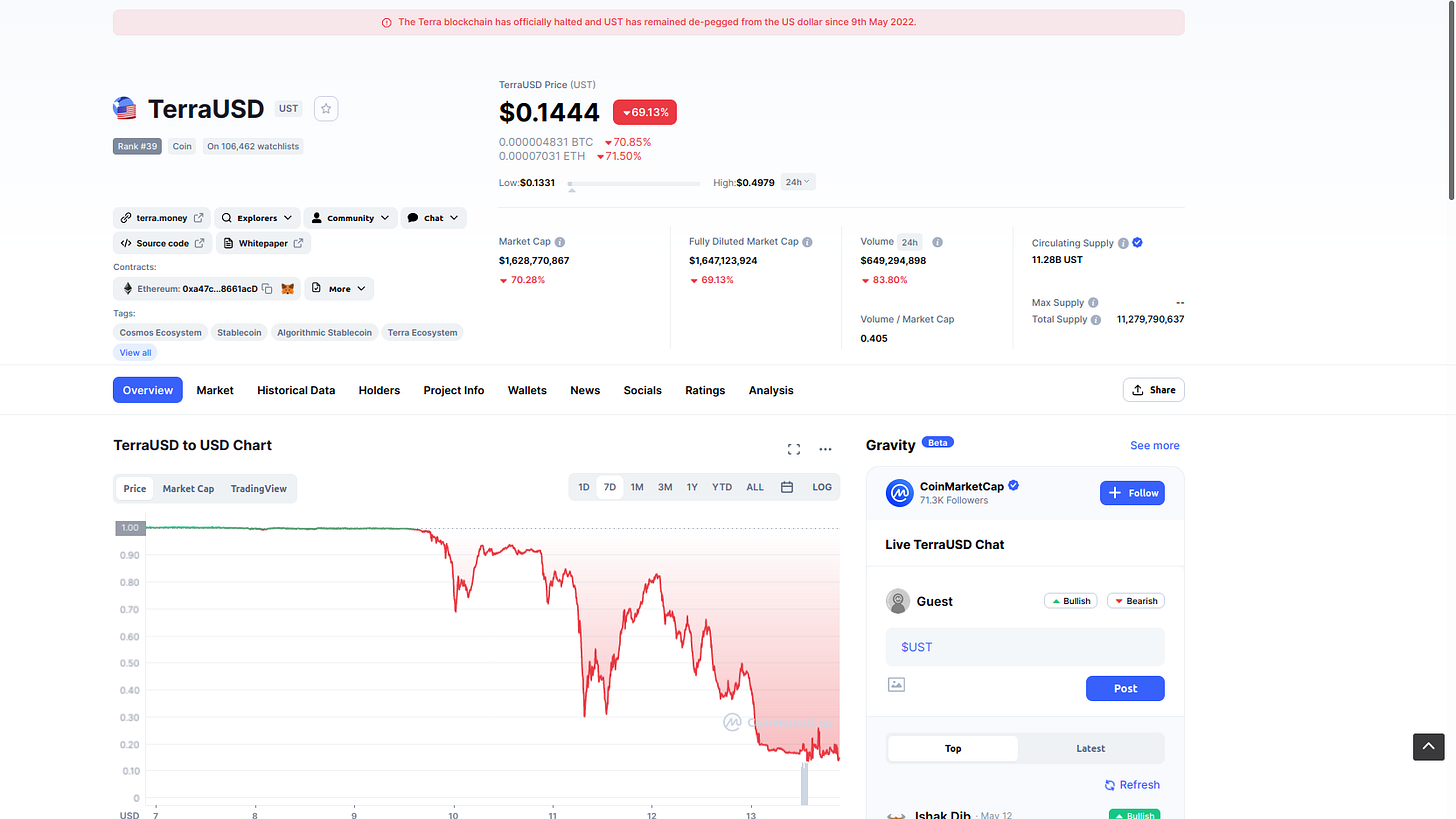
Task: Click the Algorithmic Stablecoin tag
Action: coord(324,333)
